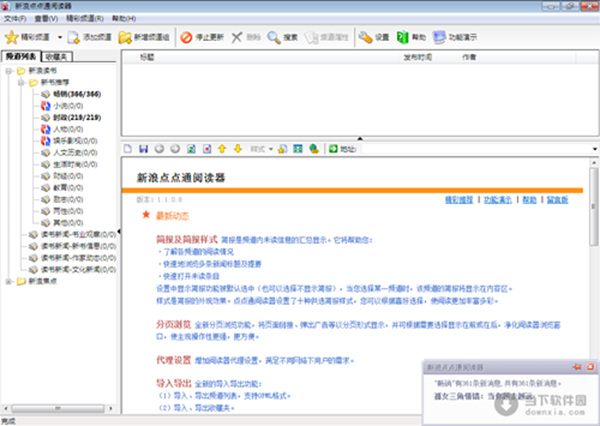The image size is (600, 426).
Task: Close the notification popup with red X
Action: (x=590, y=367)
